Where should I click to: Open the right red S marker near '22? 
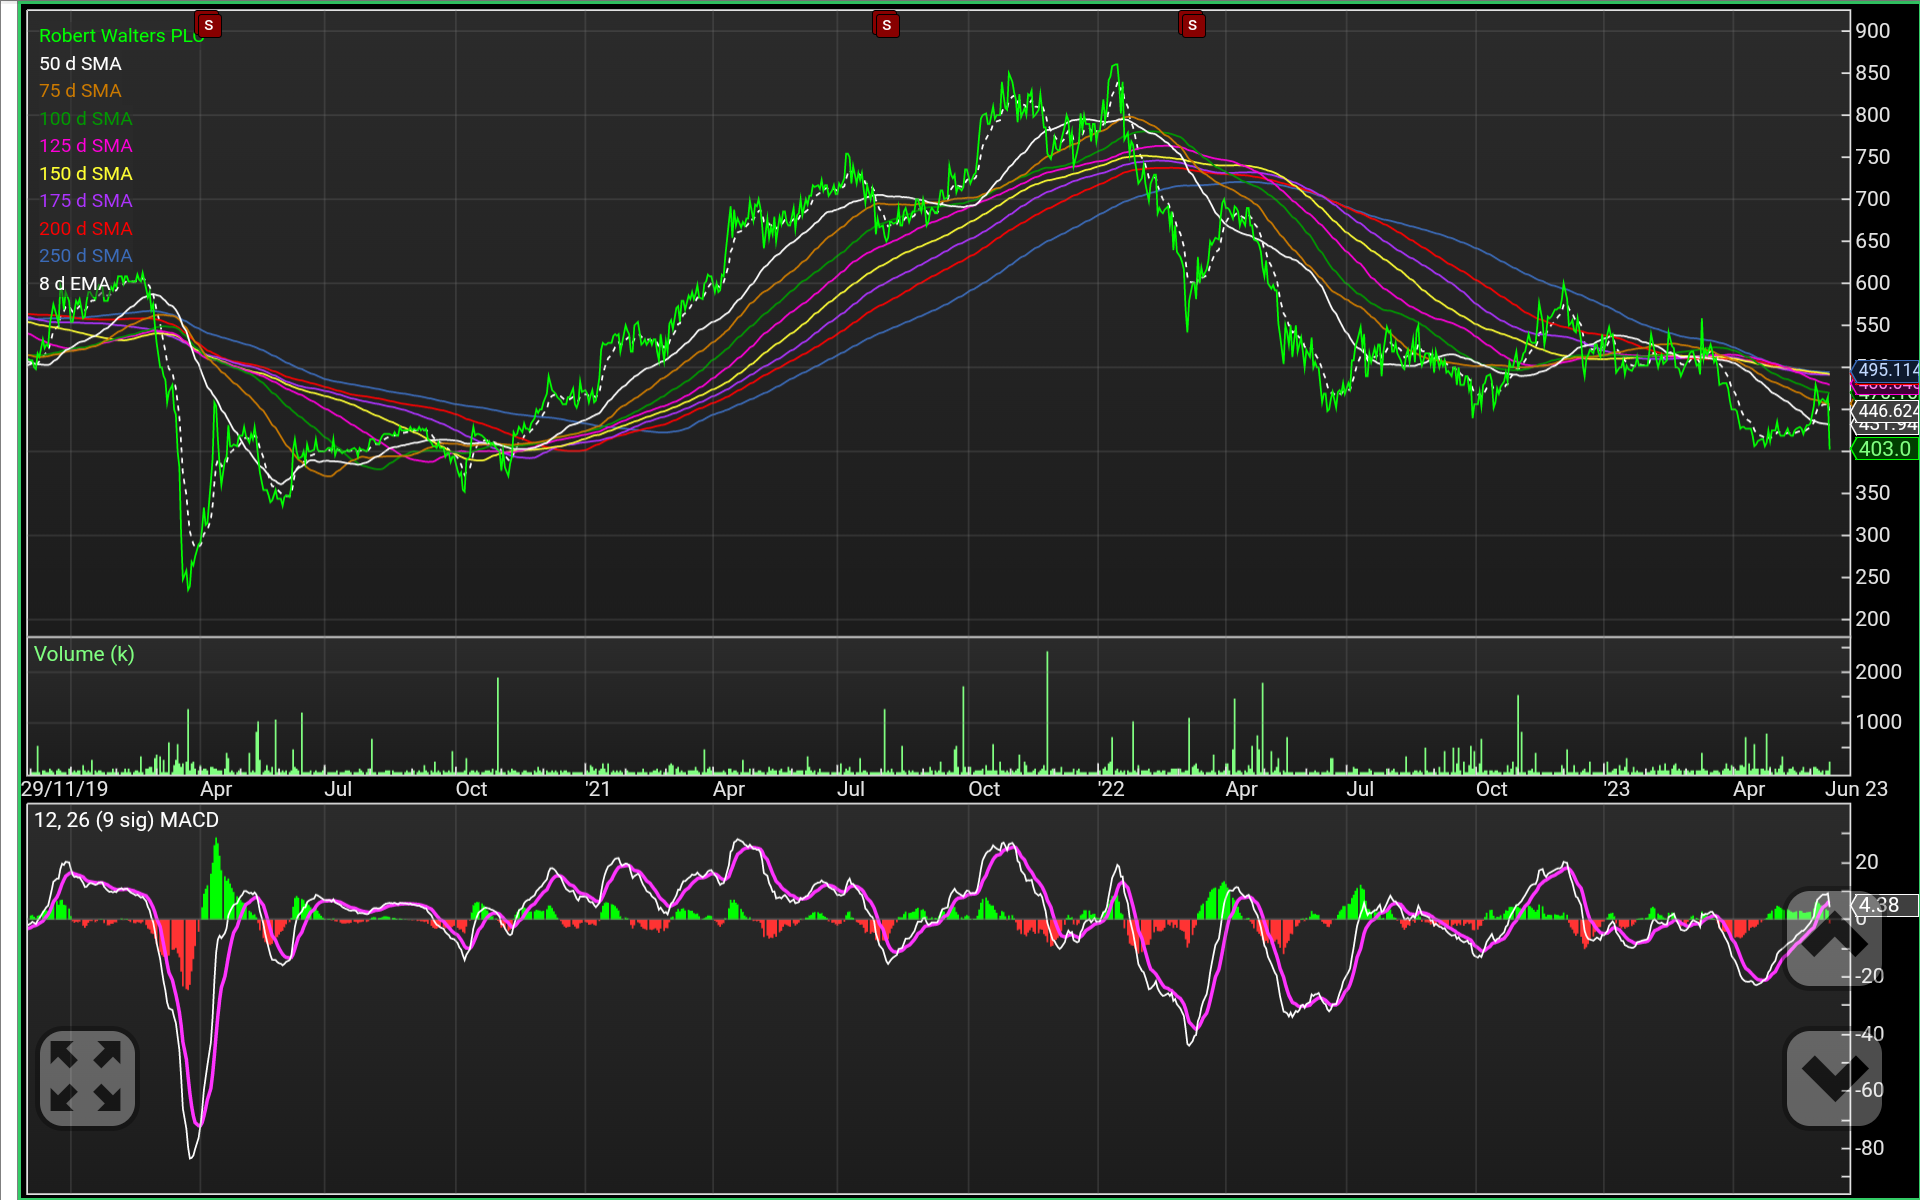[1192, 25]
